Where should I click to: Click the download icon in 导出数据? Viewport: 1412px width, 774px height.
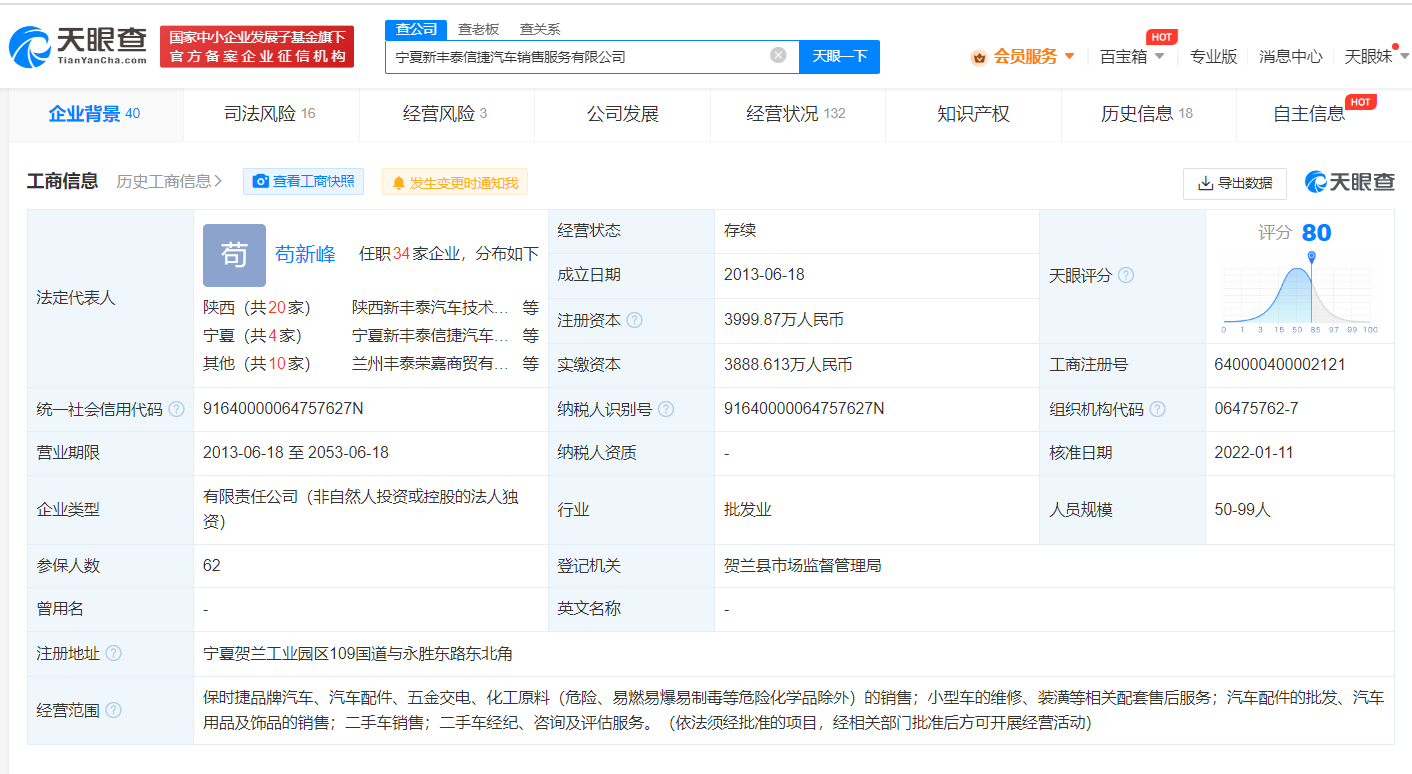[1205, 183]
